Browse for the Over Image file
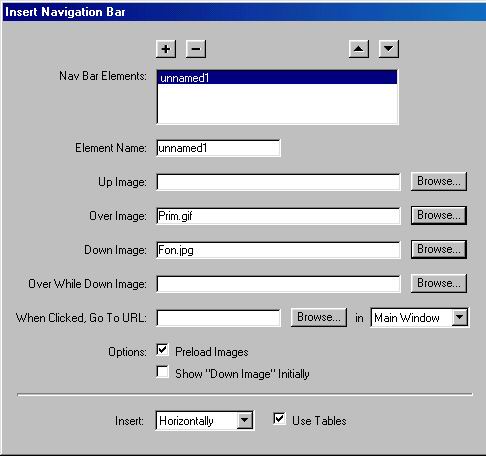 click(x=439, y=215)
